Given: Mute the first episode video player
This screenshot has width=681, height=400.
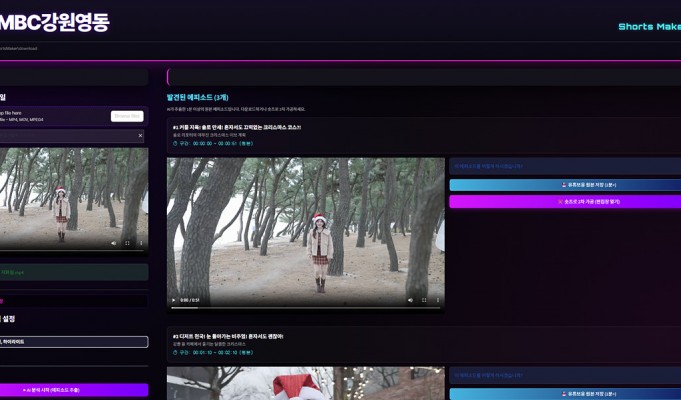Looking at the screenshot, I should (410, 300).
